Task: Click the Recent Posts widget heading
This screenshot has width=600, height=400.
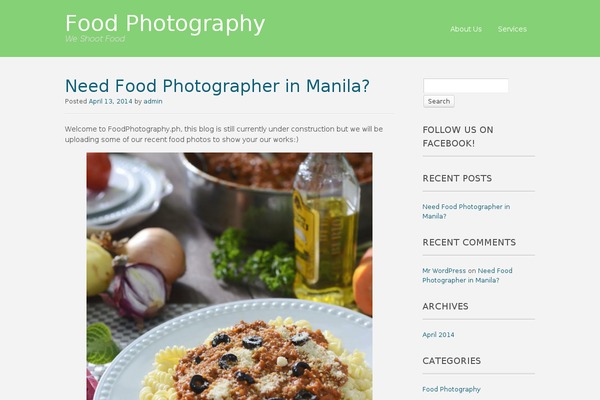Action: pos(457,178)
